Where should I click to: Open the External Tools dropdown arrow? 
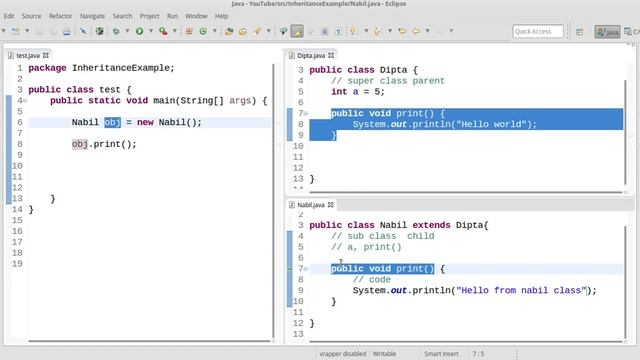pyautogui.click(x=175, y=31)
